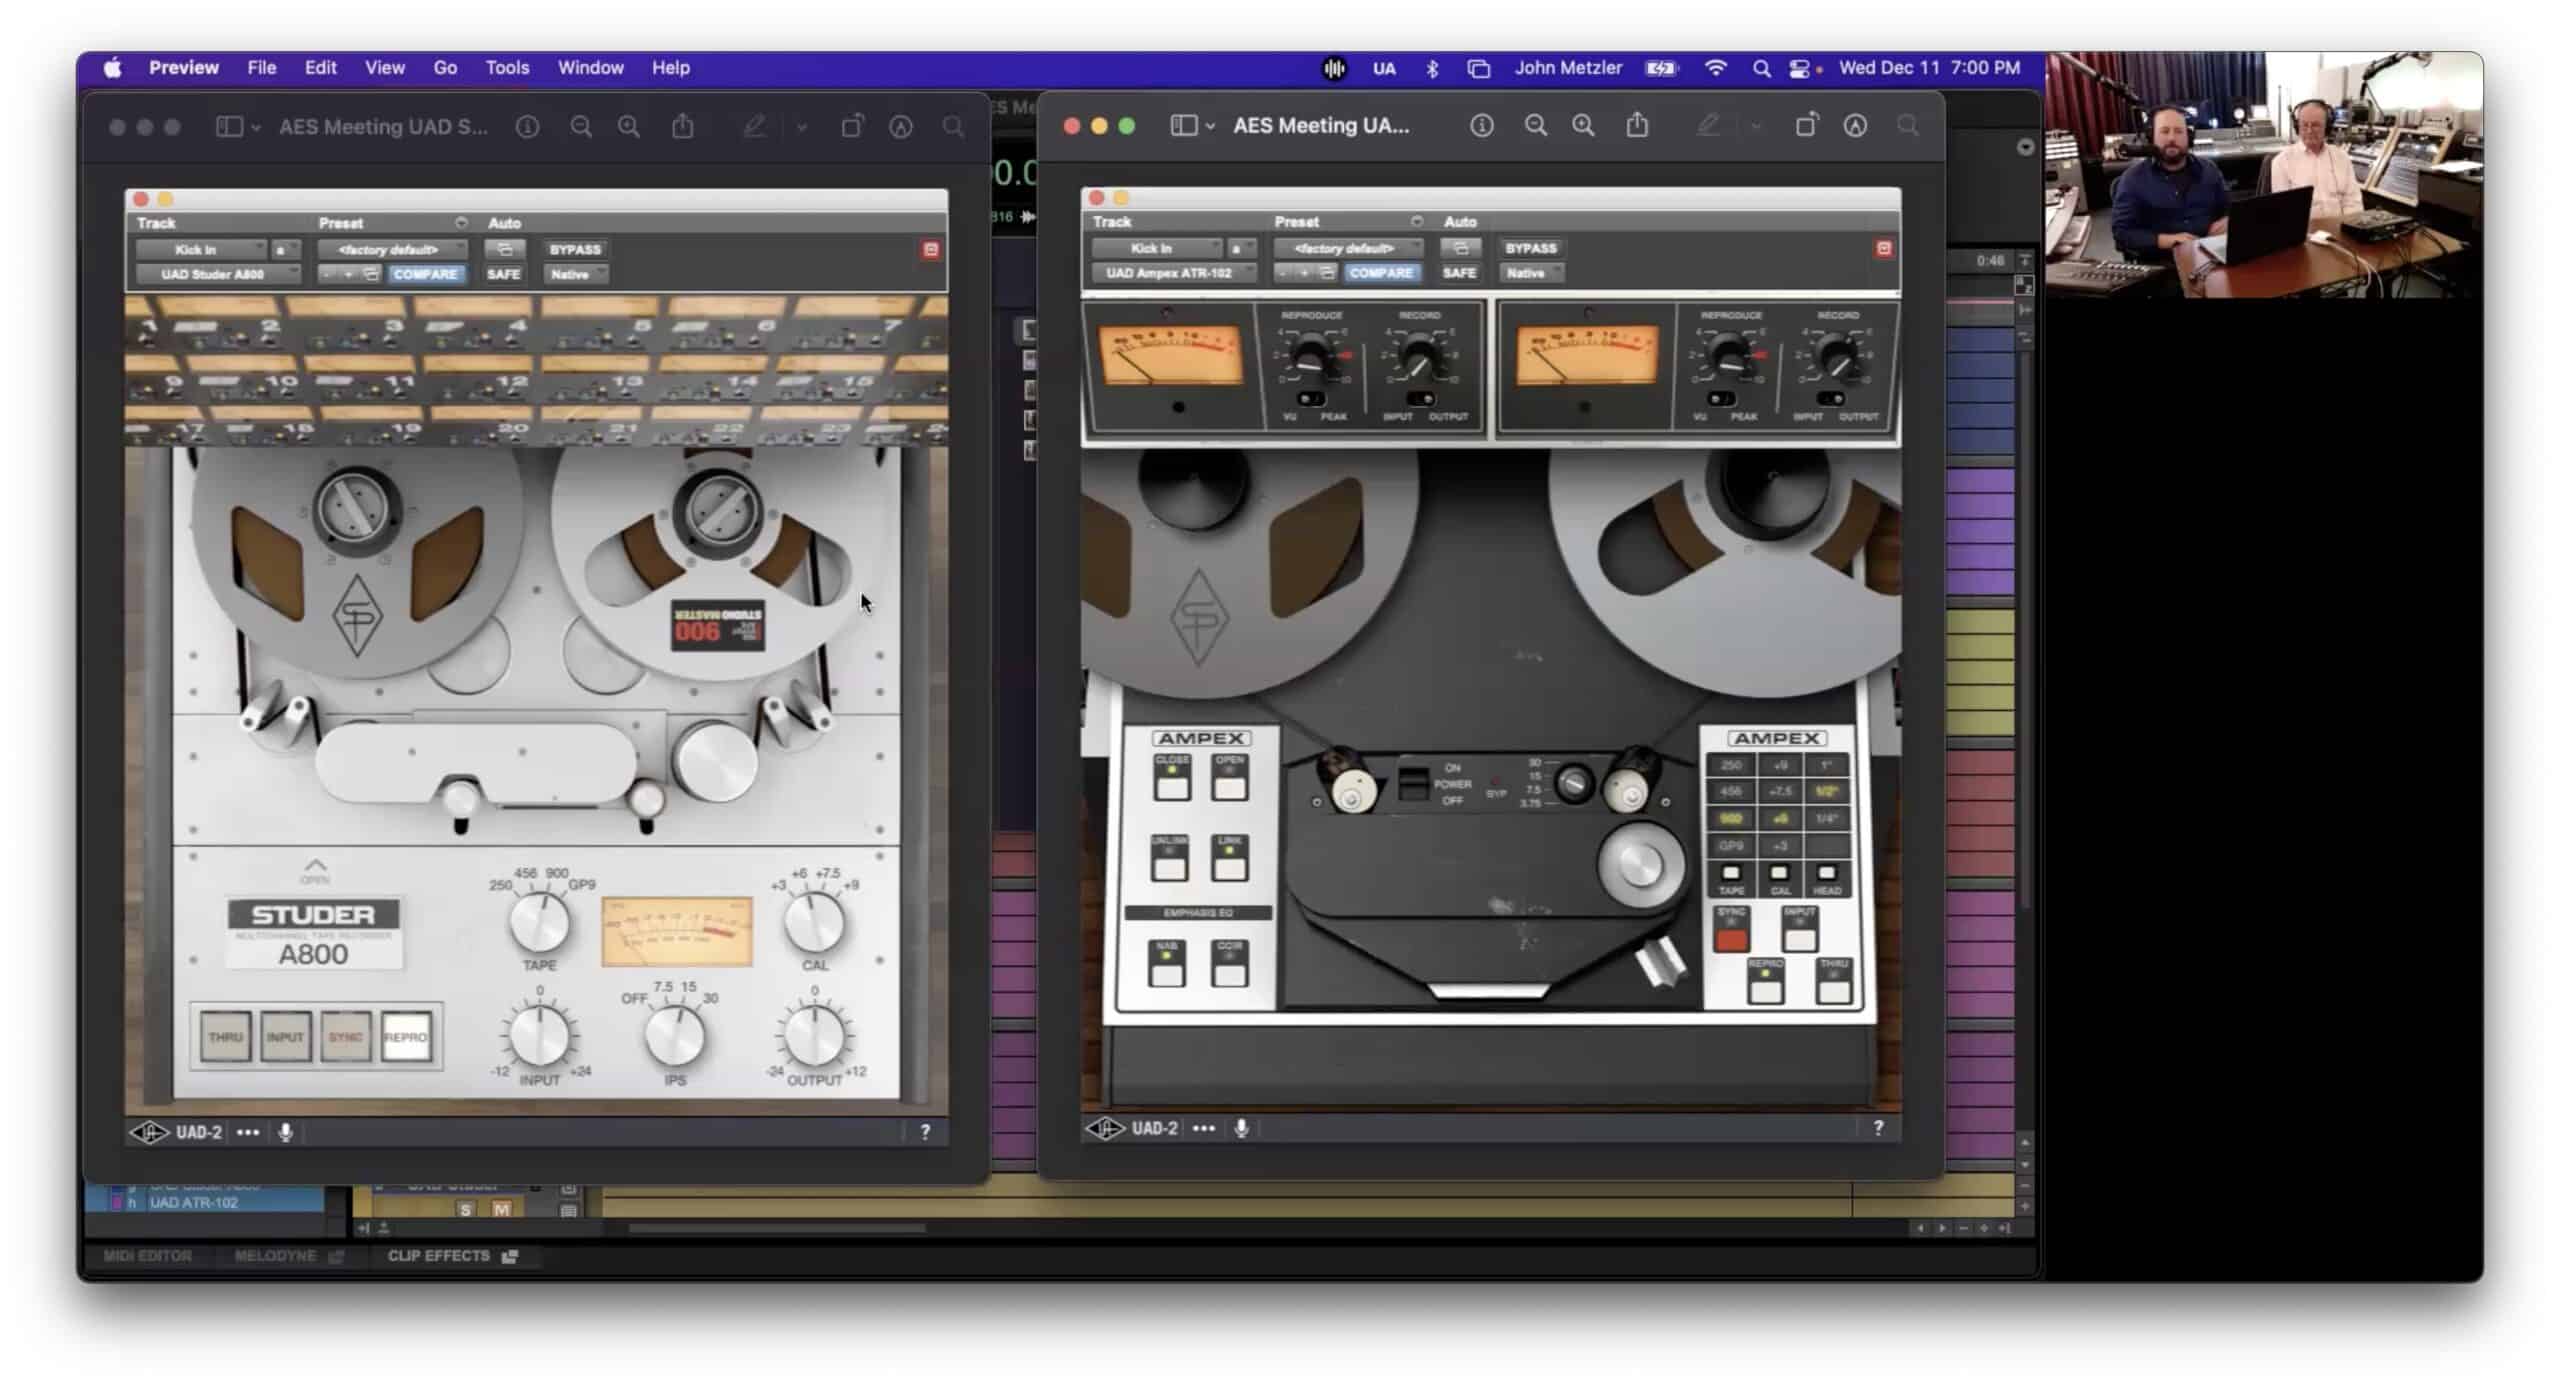Open search in the right Preview window
The image size is (2560, 1384).
tap(1908, 126)
